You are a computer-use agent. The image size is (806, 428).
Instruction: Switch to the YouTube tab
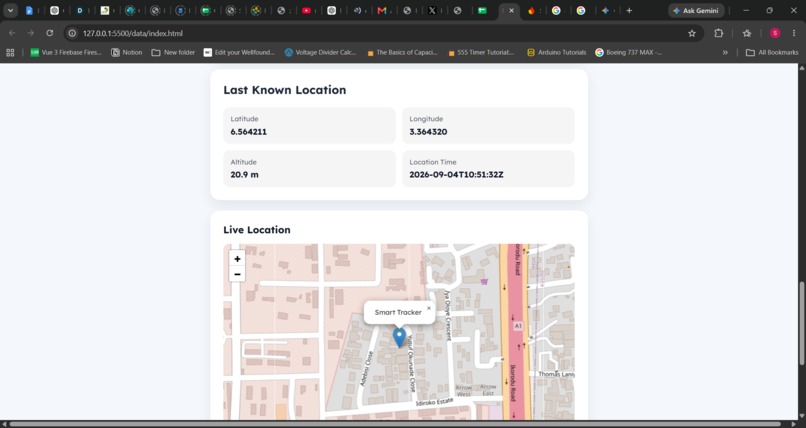point(306,10)
